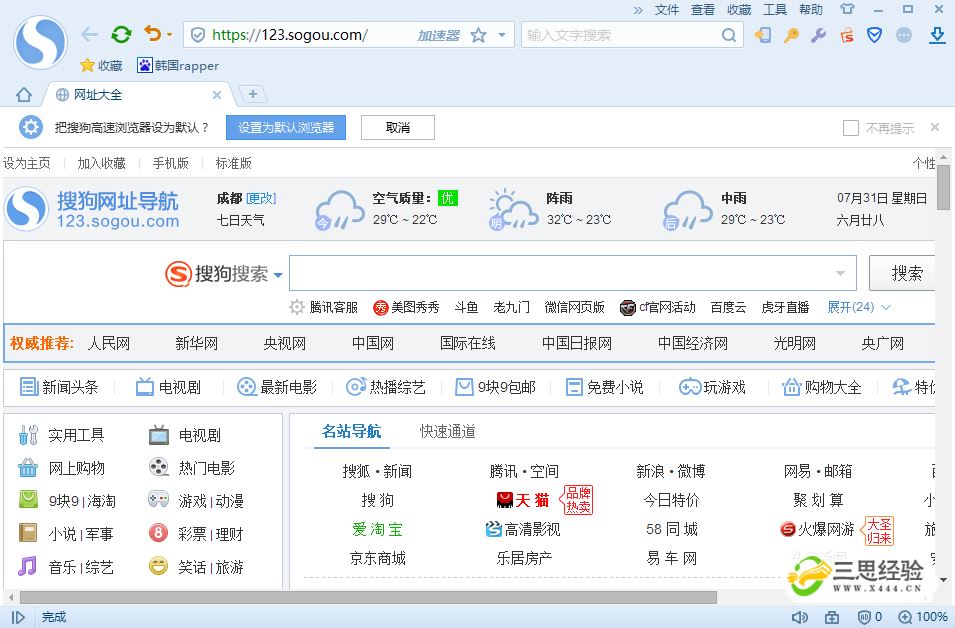Click the download arrow icon in toolbar
This screenshot has width=955, height=628.
937,35
